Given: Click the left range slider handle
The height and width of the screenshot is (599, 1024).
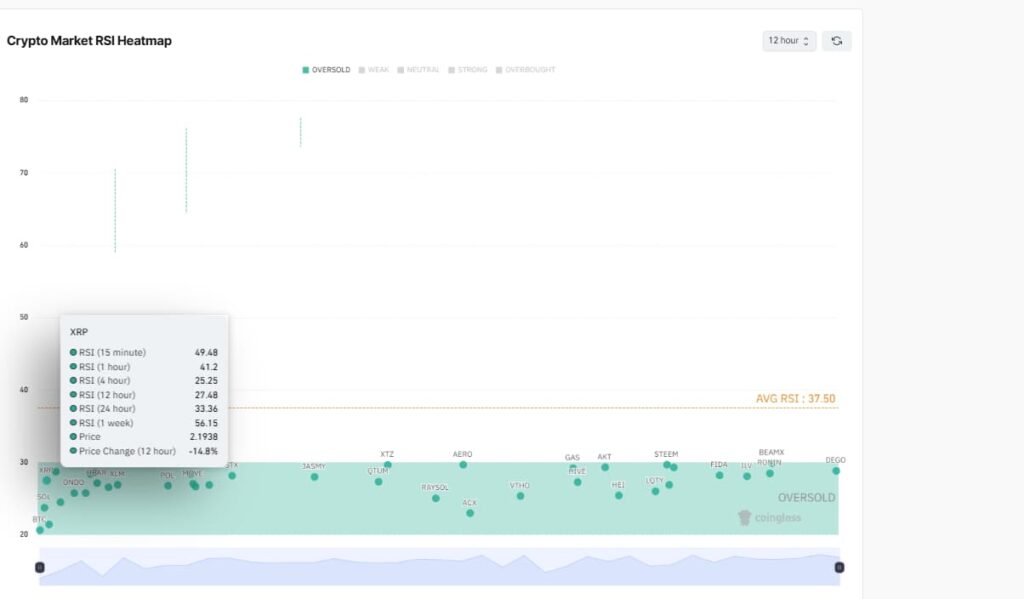Looking at the screenshot, I should [40, 567].
